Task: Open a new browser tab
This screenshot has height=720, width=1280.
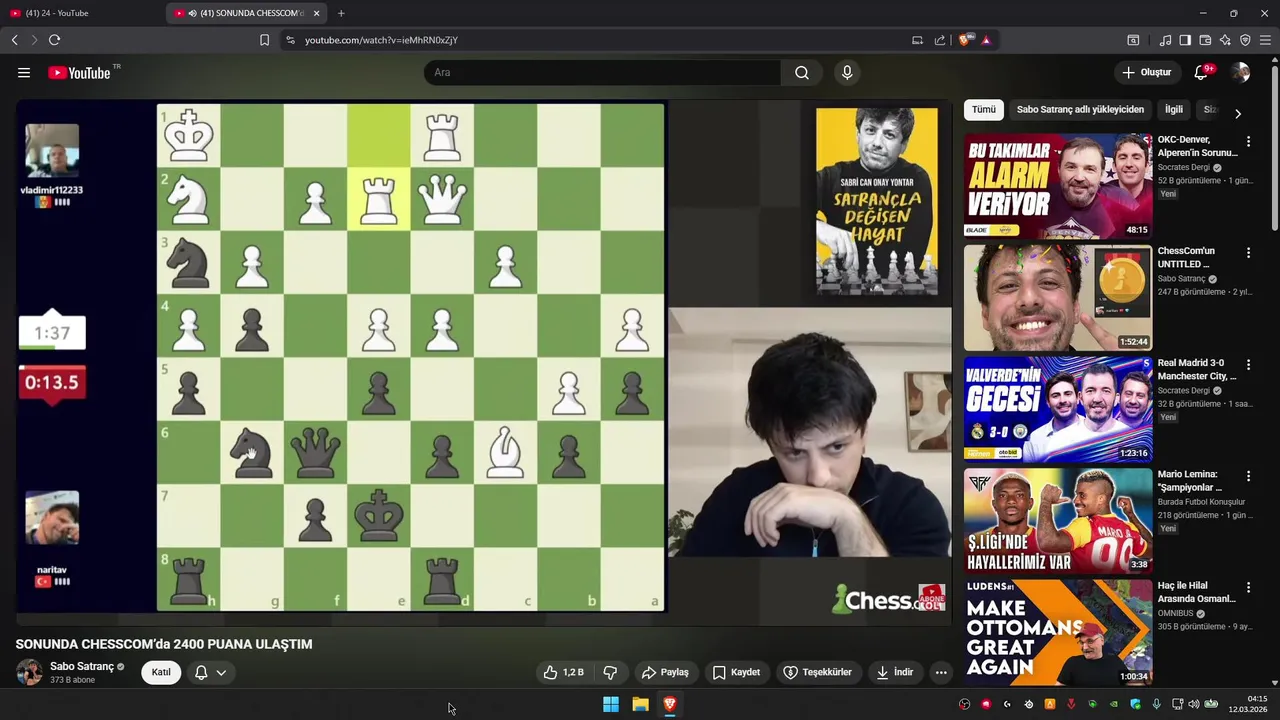Action: (x=341, y=13)
